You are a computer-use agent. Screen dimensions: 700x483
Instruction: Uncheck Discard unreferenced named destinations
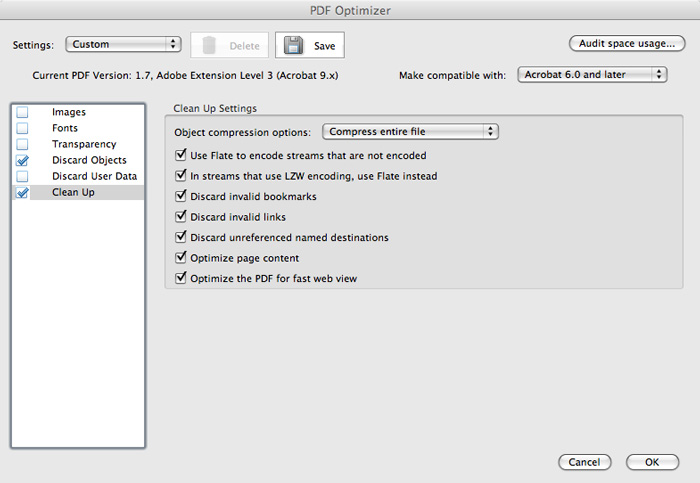click(x=181, y=238)
